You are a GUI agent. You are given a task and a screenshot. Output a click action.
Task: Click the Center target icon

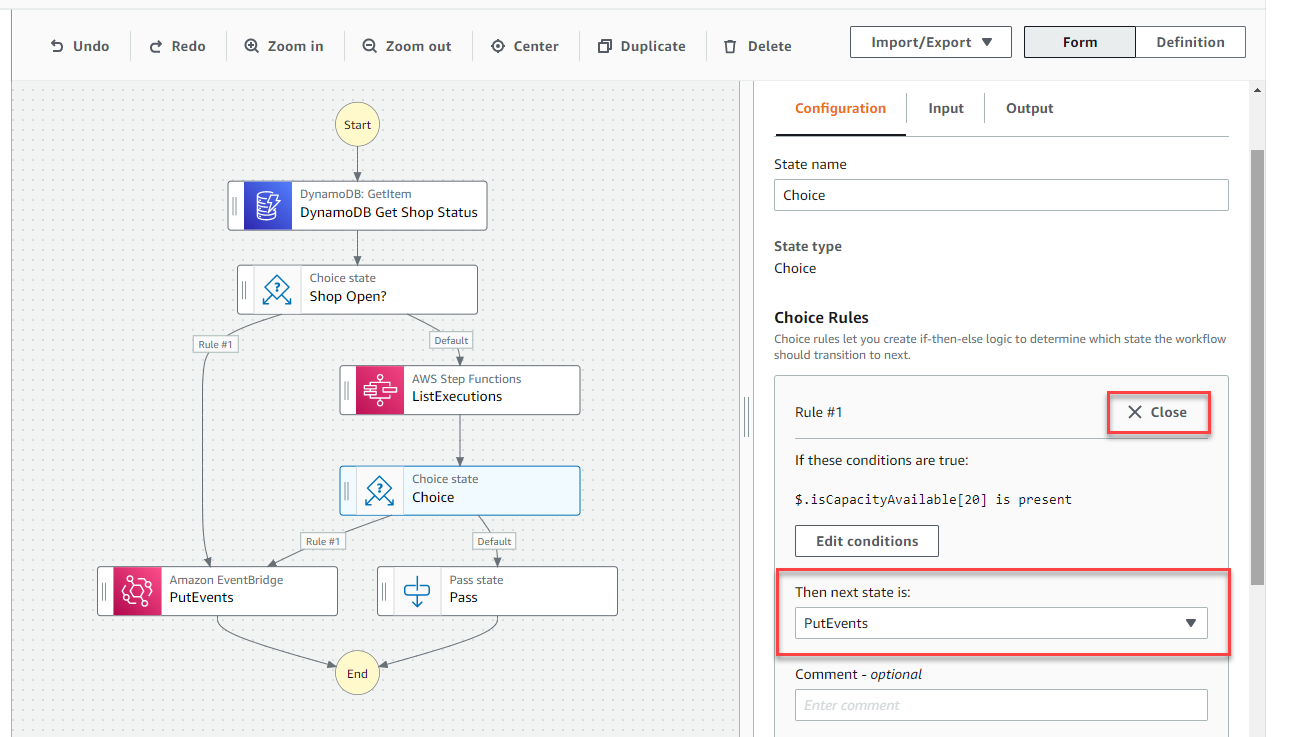498,46
